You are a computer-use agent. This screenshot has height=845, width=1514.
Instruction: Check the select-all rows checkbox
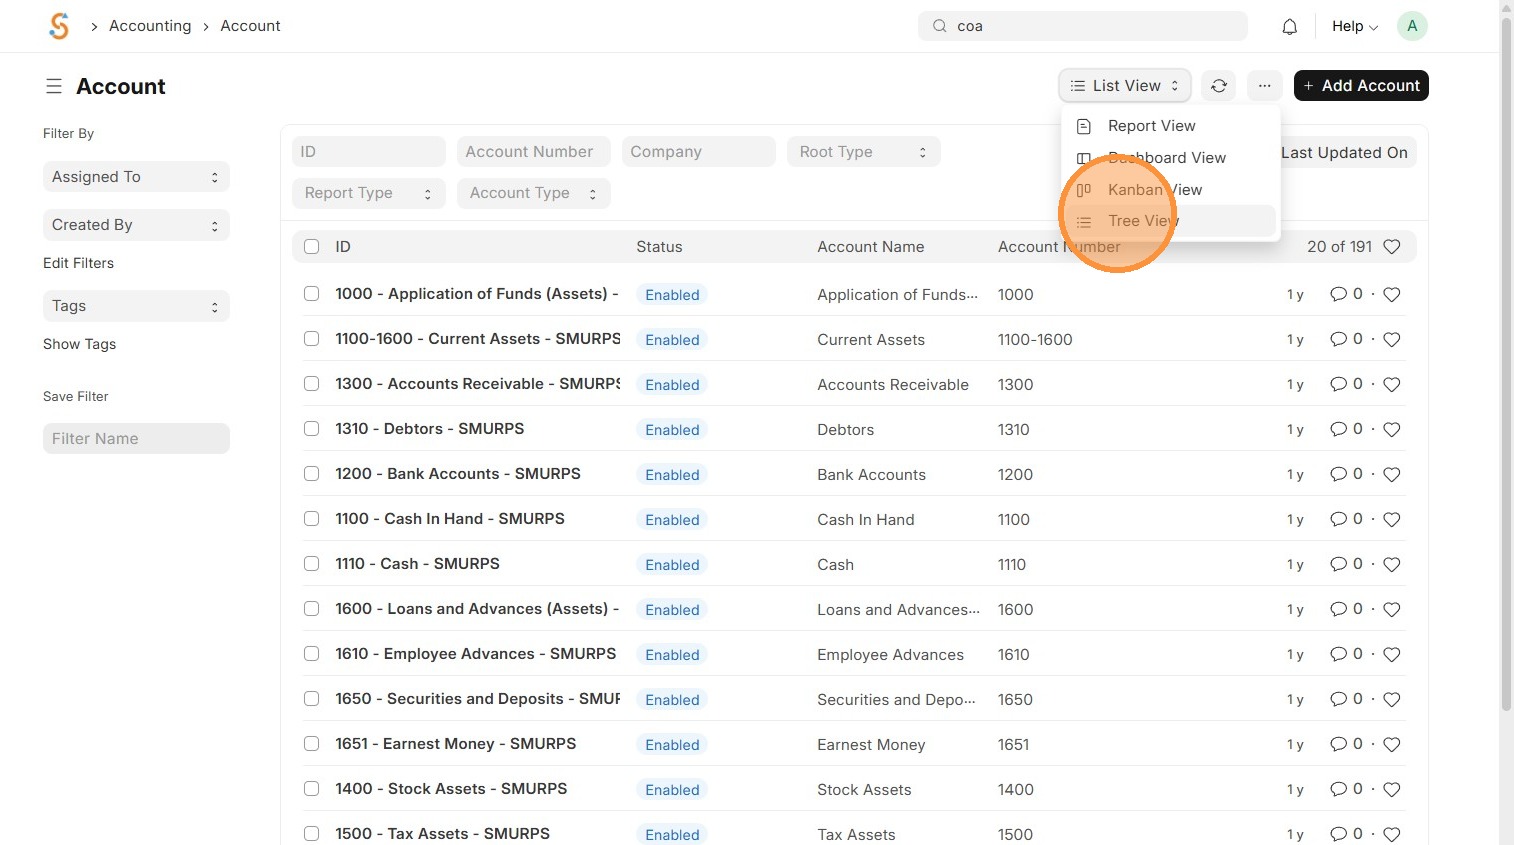click(312, 247)
